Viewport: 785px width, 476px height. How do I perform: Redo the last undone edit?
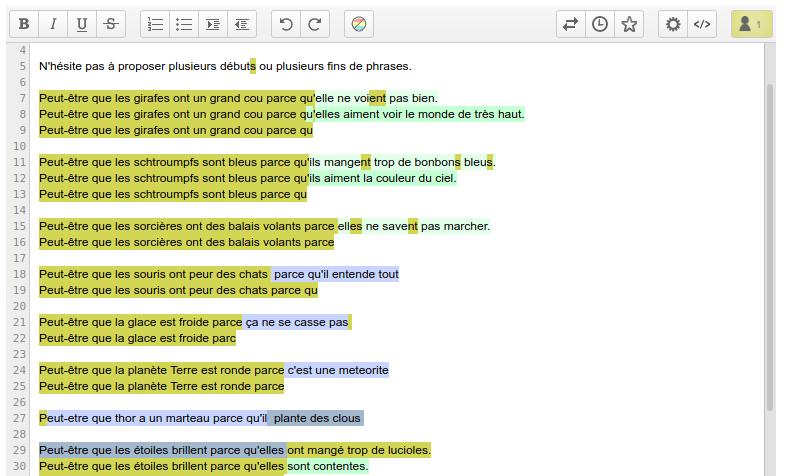[x=315, y=24]
